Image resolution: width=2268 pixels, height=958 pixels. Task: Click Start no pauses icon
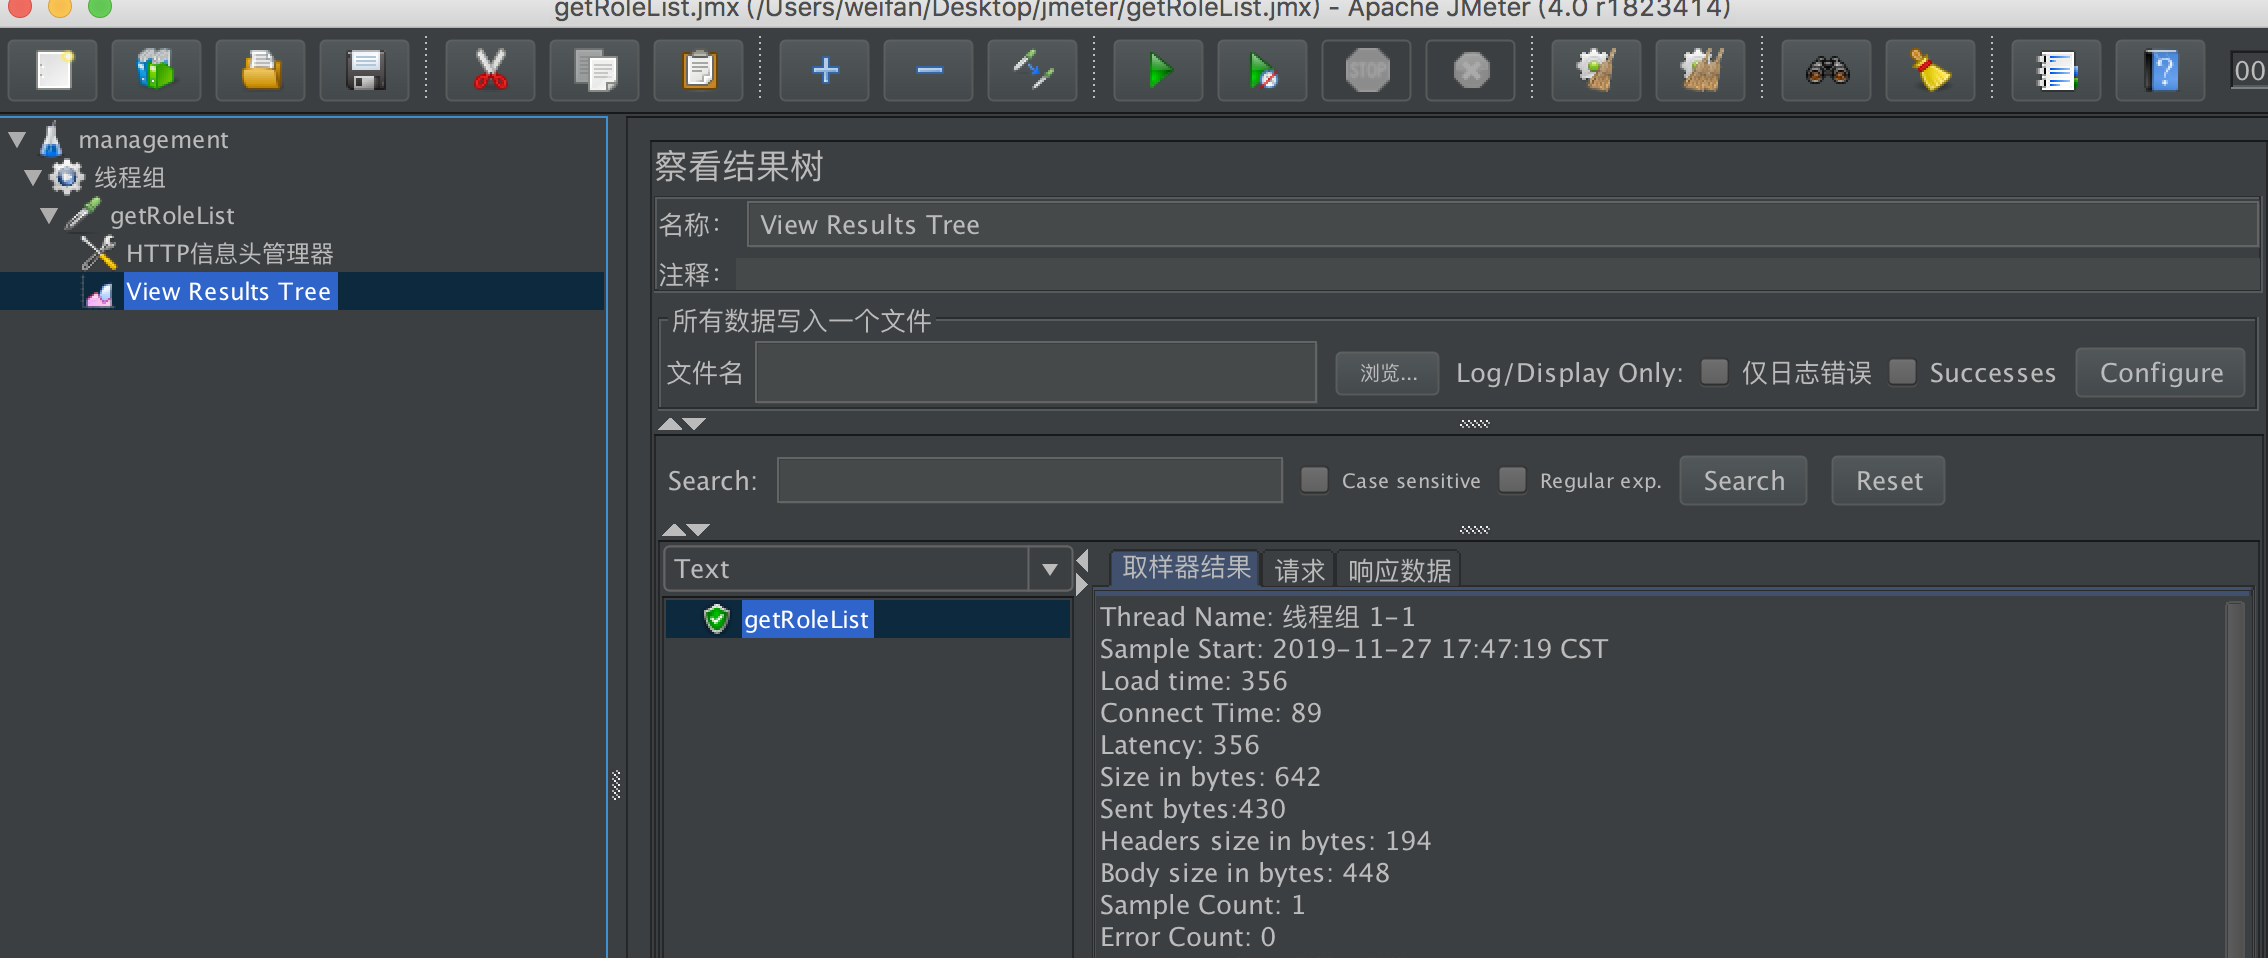[1262, 71]
